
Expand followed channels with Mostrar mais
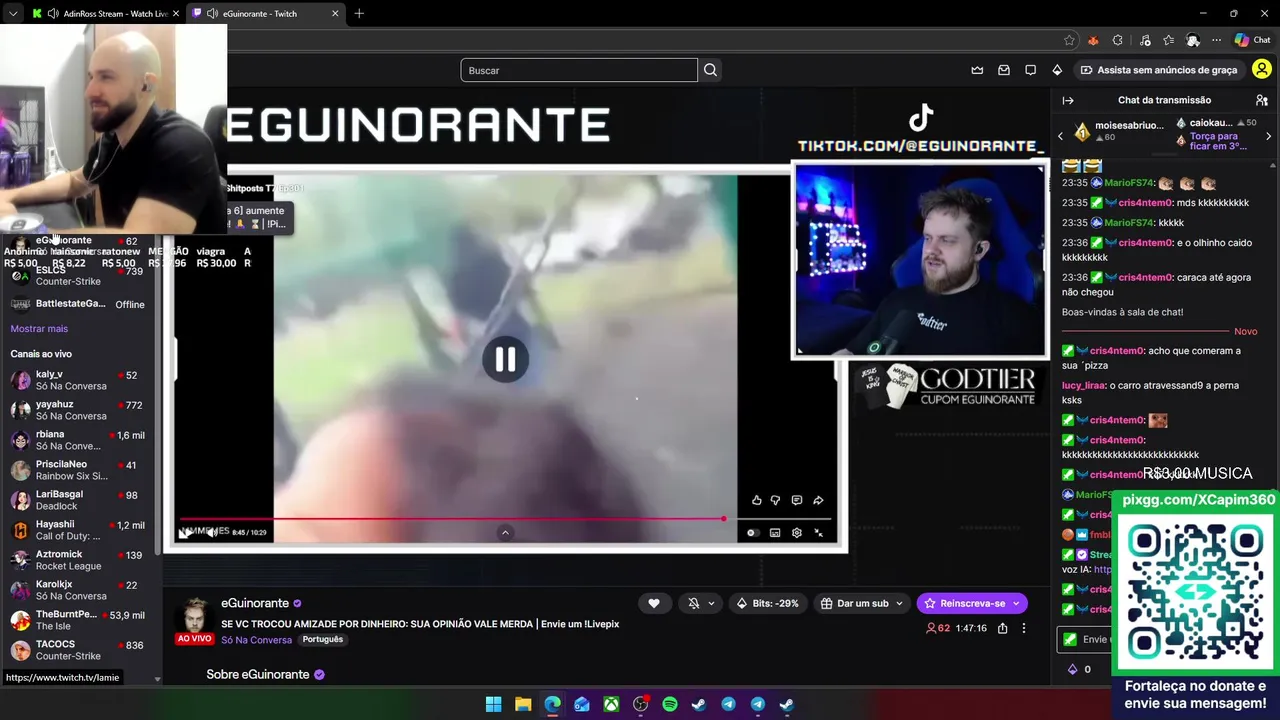pyautogui.click(x=39, y=329)
